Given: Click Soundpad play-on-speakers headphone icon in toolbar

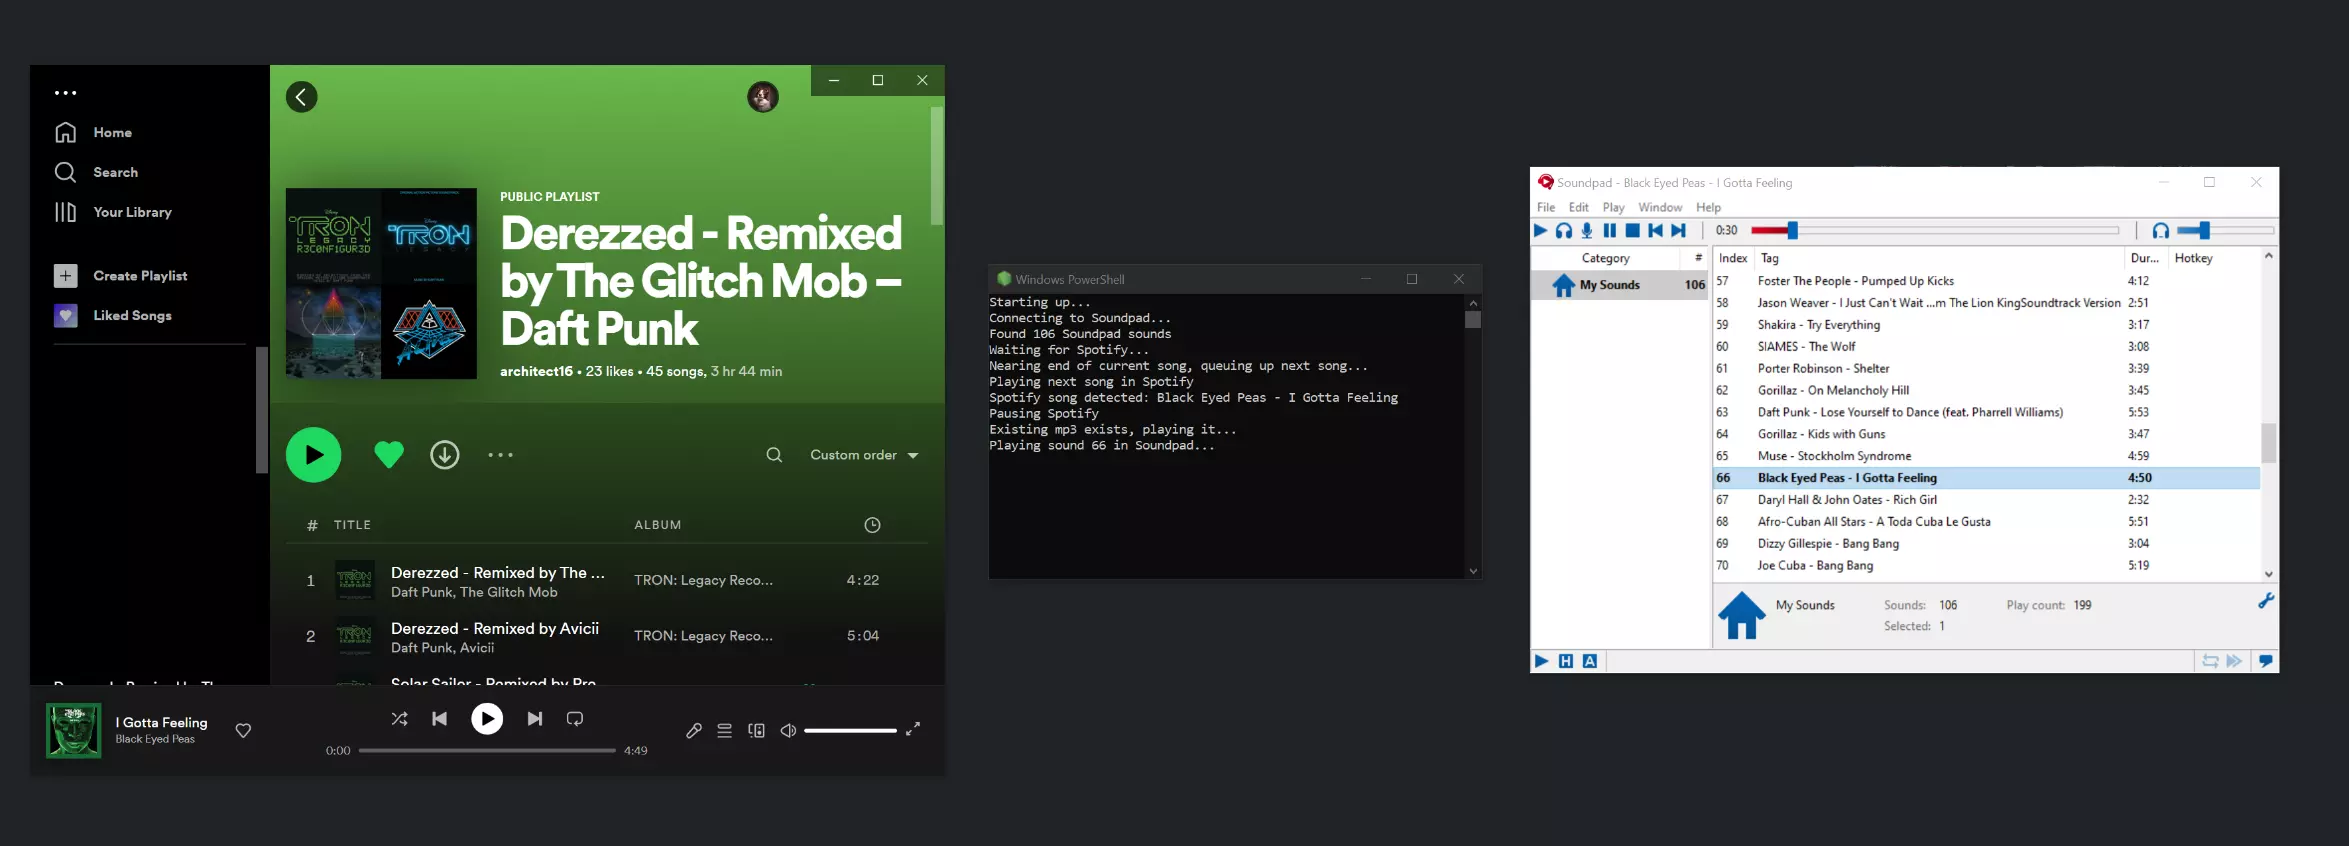Looking at the screenshot, I should pos(1564,230).
